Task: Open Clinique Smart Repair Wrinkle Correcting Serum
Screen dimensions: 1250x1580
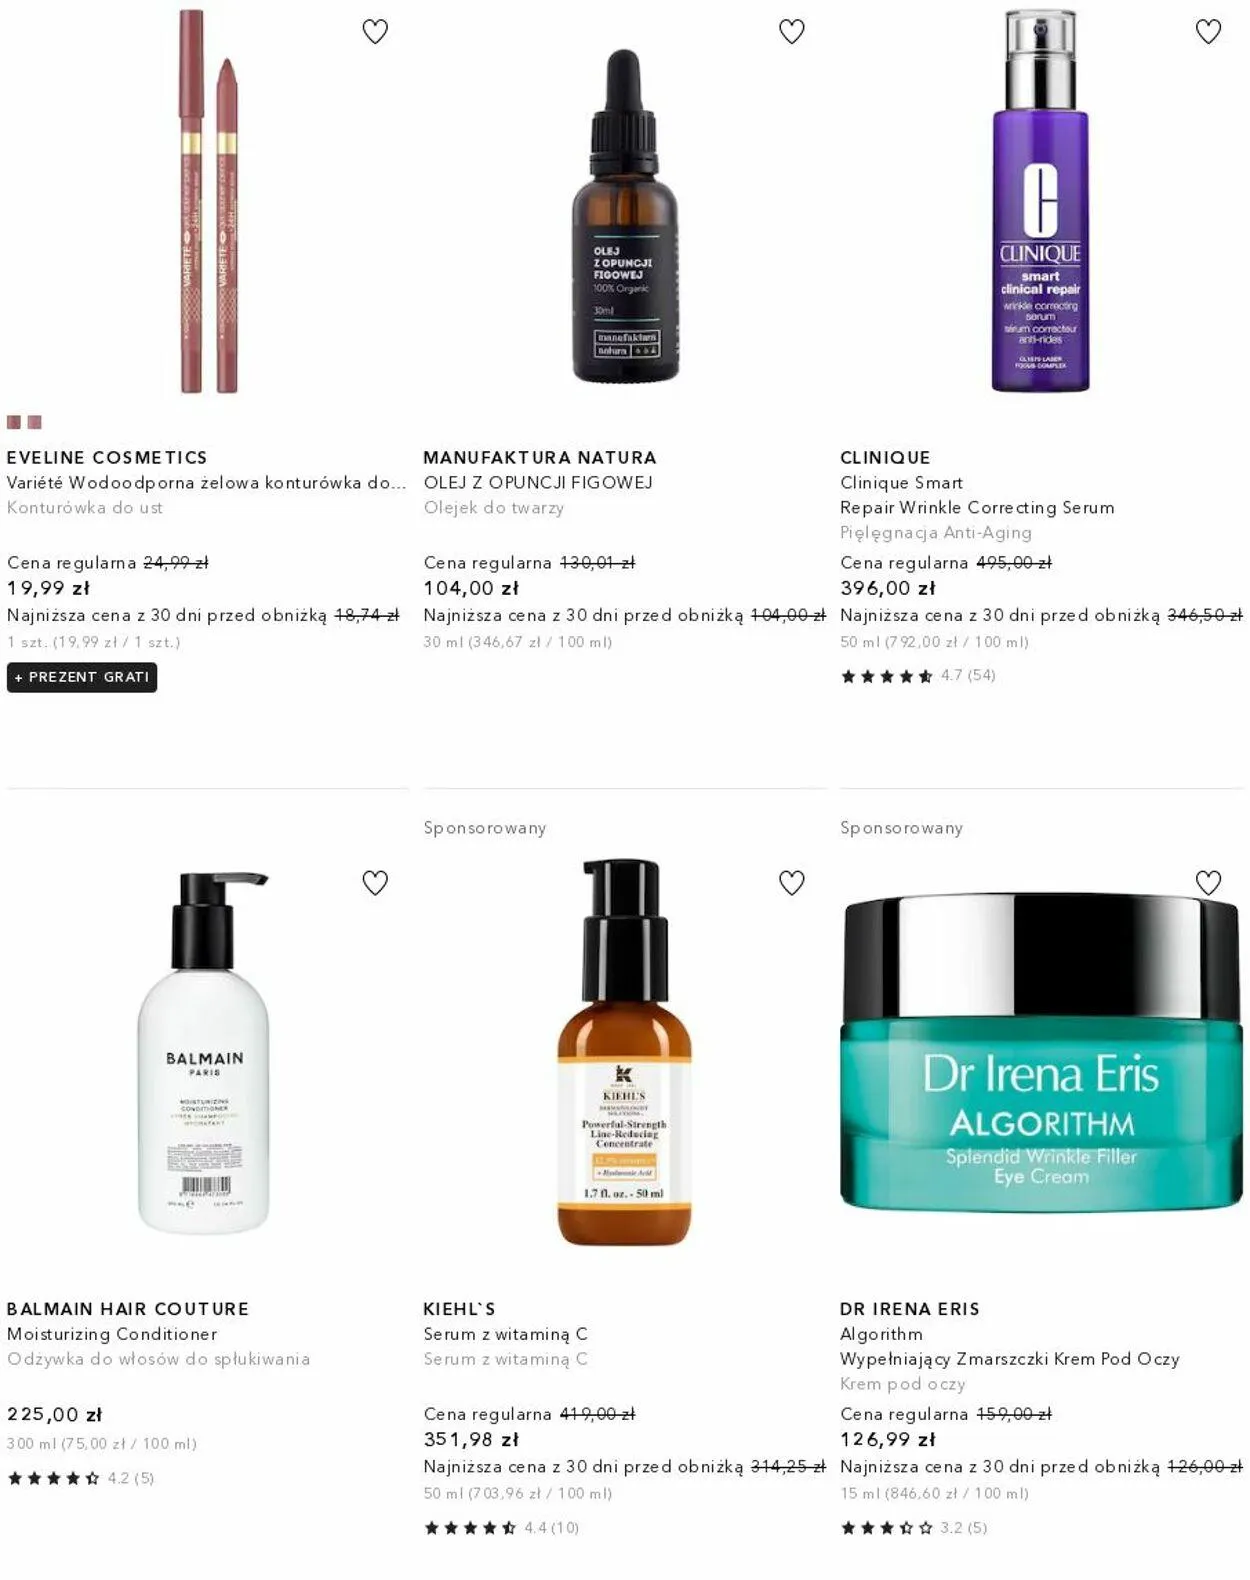Action: point(977,495)
